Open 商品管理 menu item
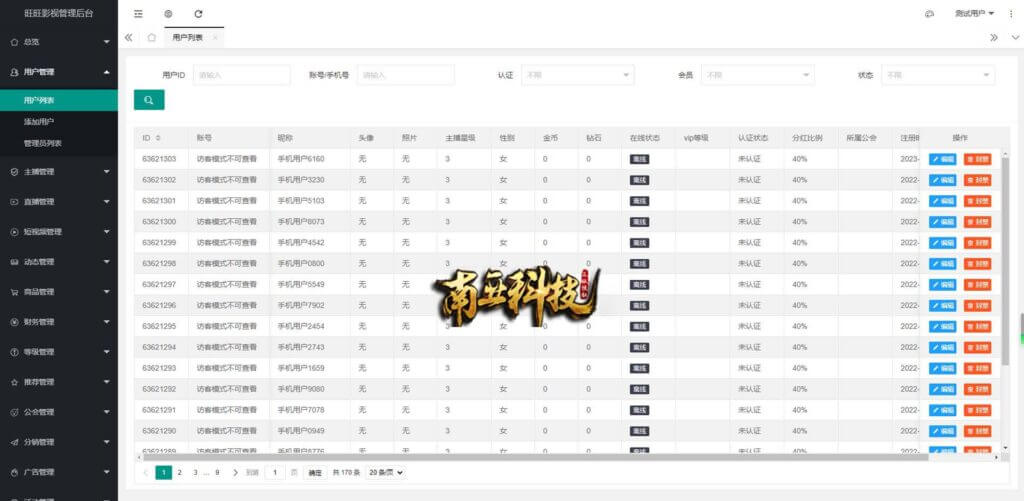The width and height of the screenshot is (1024, 501). point(59,292)
